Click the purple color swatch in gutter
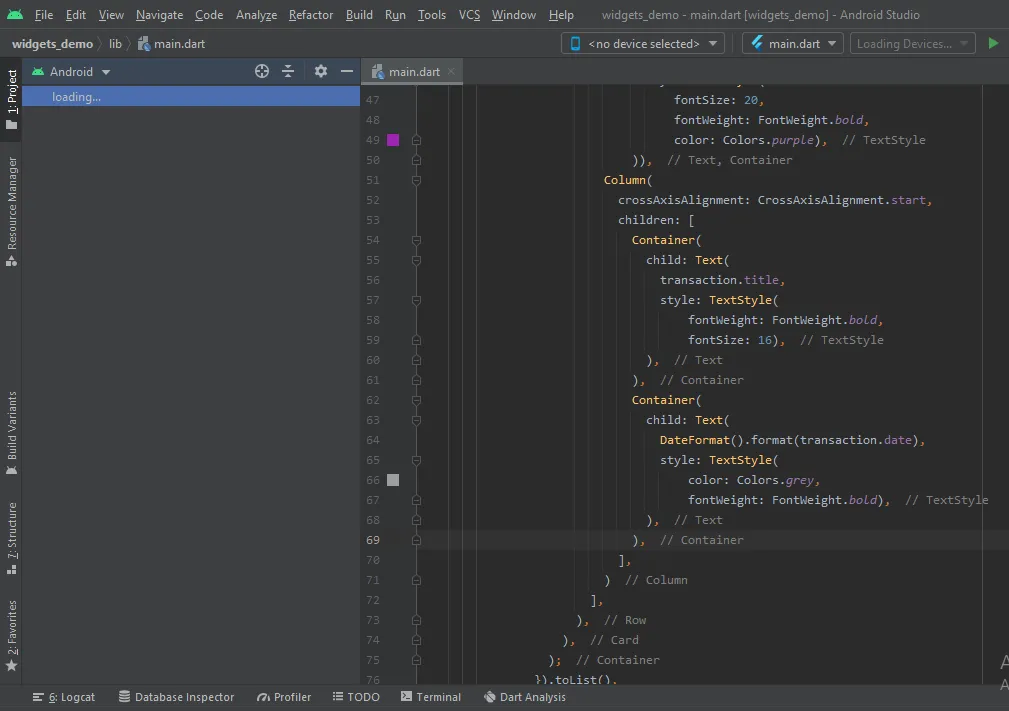 [393, 140]
